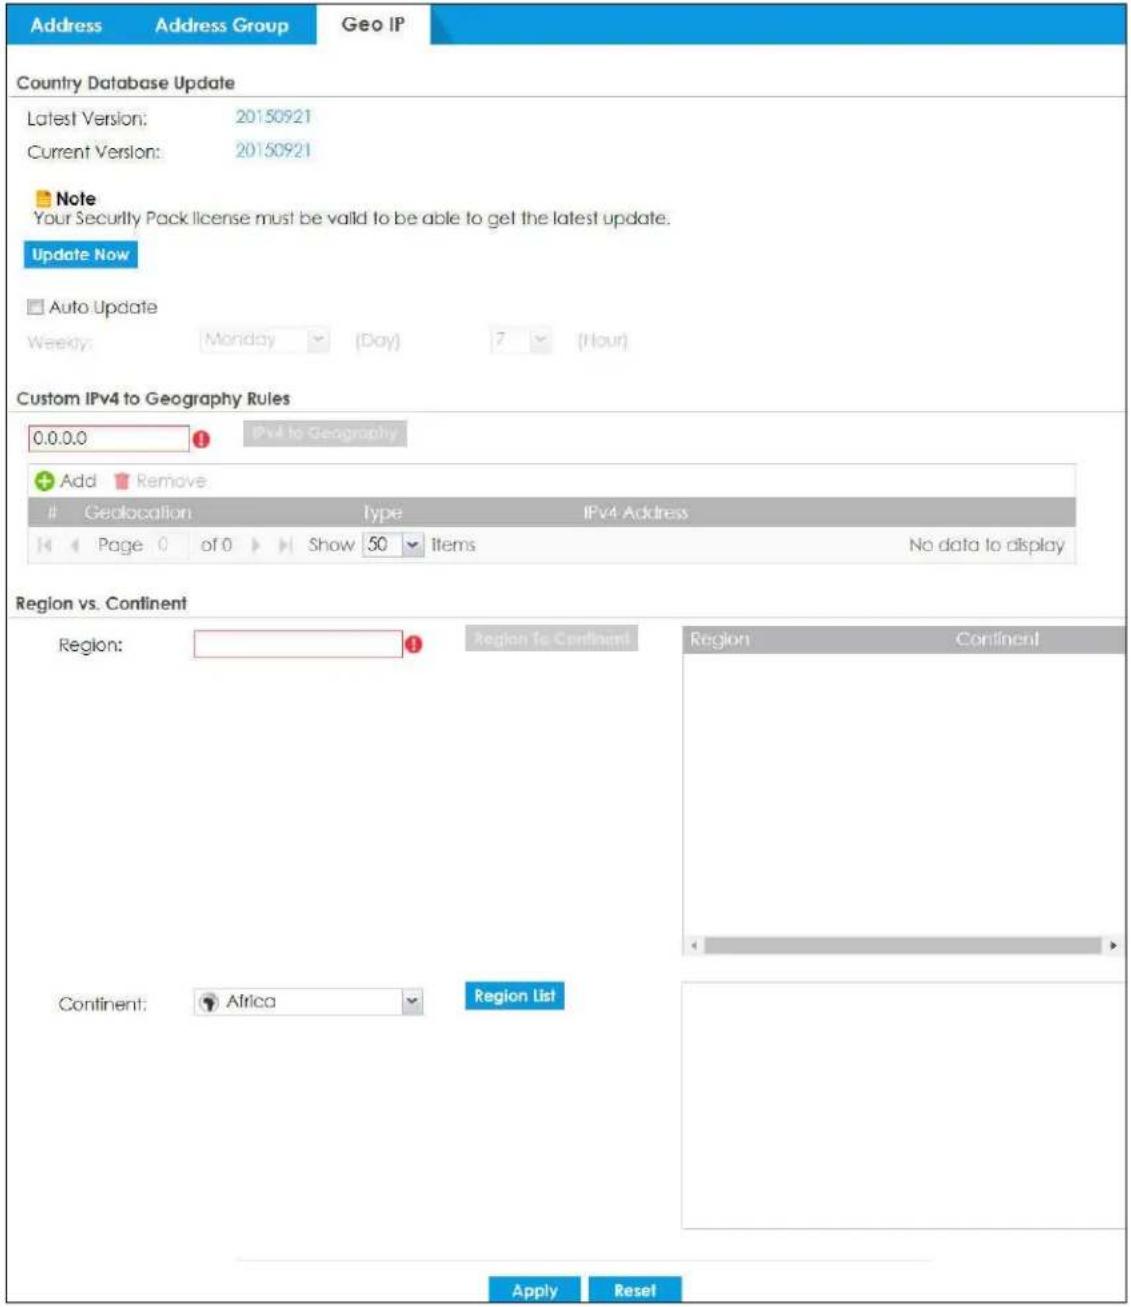Open the Show 50 items dropdown
Screen dimensions: 1131x1307
coord(393,545)
